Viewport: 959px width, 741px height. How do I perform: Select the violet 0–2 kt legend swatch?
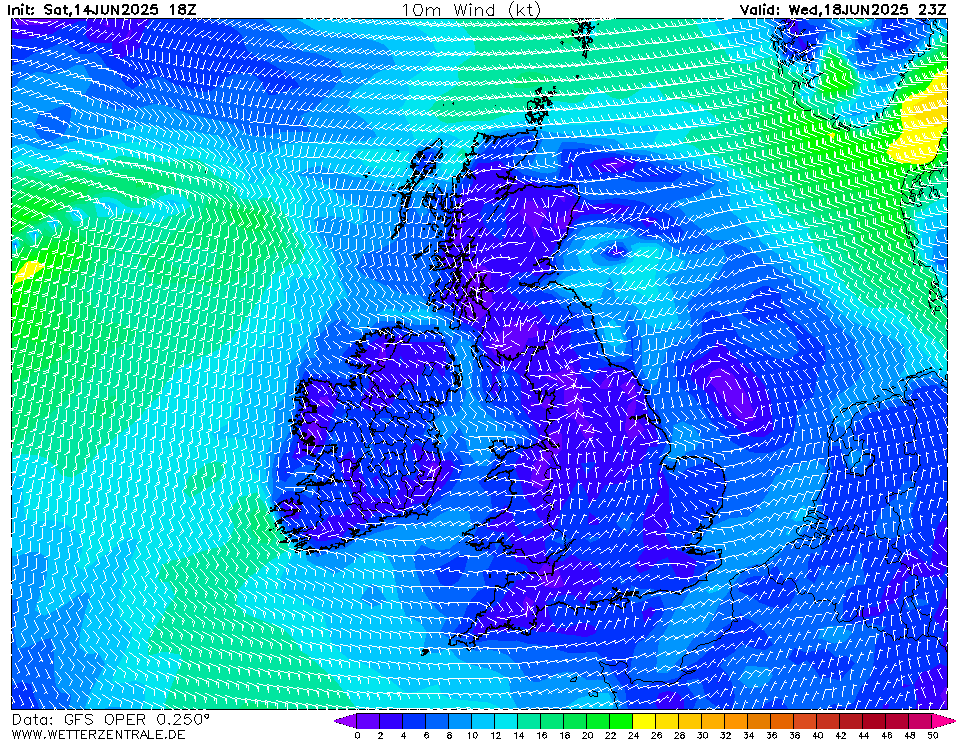(368, 721)
